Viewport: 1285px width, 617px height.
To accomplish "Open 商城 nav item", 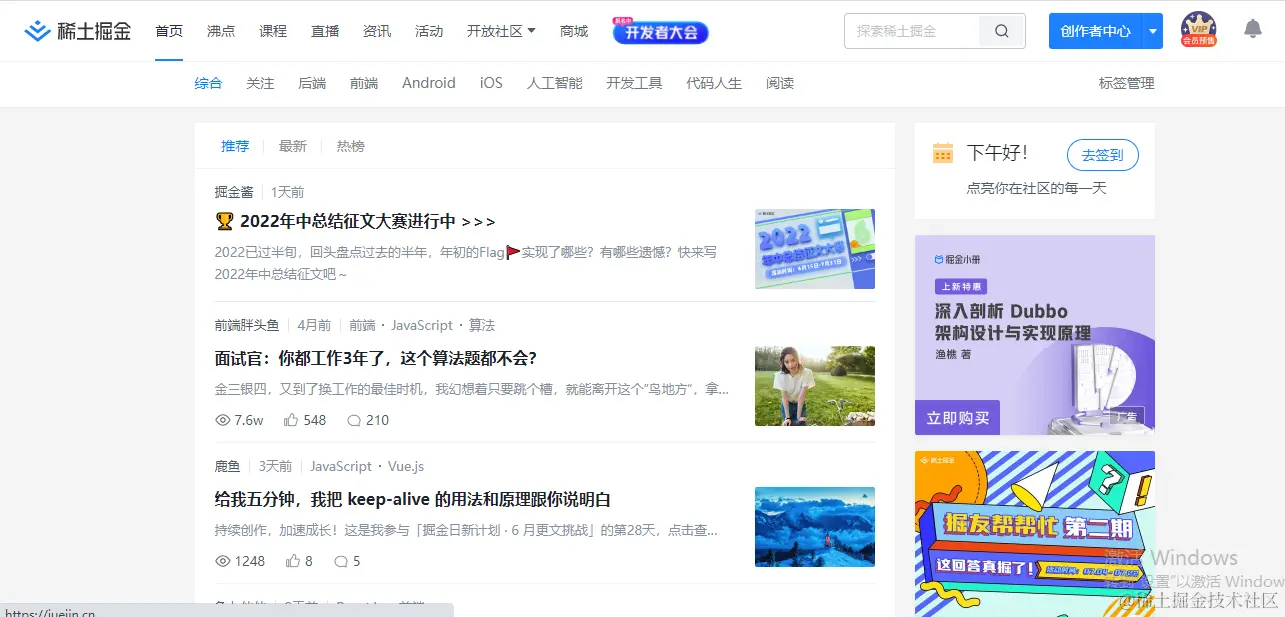I will (574, 31).
